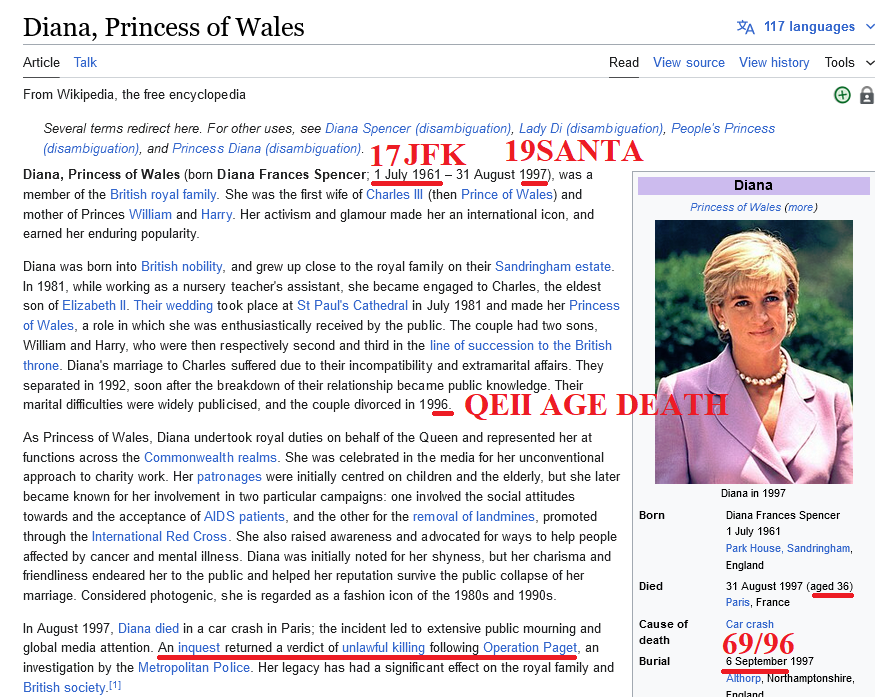
Task: Follow the Charles III link
Action: [x=387, y=195]
